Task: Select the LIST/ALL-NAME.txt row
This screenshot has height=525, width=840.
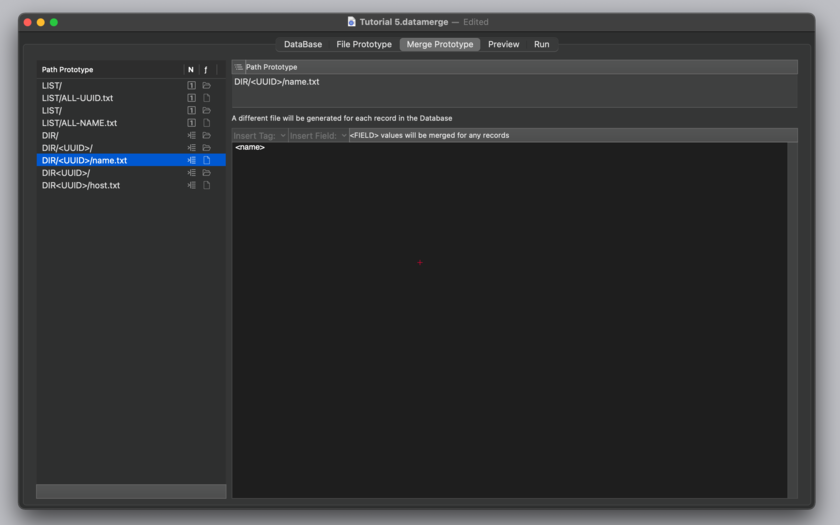Action: coord(131,123)
